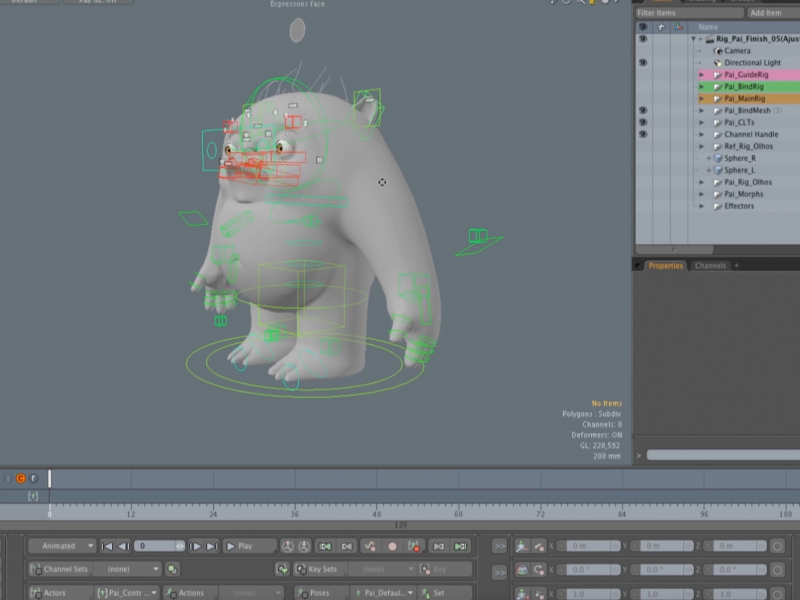The image size is (800, 600).
Task: Click the record button in transport controls
Action: (392, 546)
